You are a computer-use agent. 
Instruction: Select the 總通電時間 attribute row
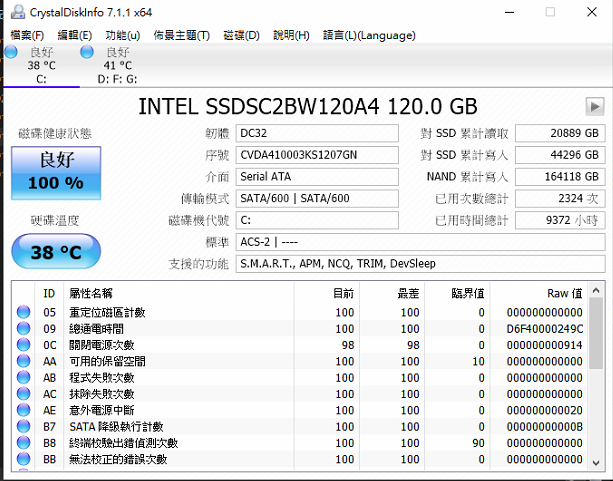tap(300, 328)
